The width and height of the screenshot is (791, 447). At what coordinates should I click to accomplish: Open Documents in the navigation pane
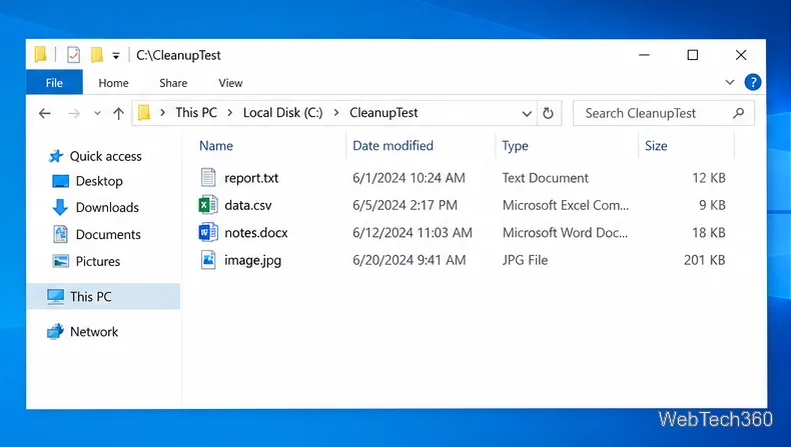[x=108, y=235]
